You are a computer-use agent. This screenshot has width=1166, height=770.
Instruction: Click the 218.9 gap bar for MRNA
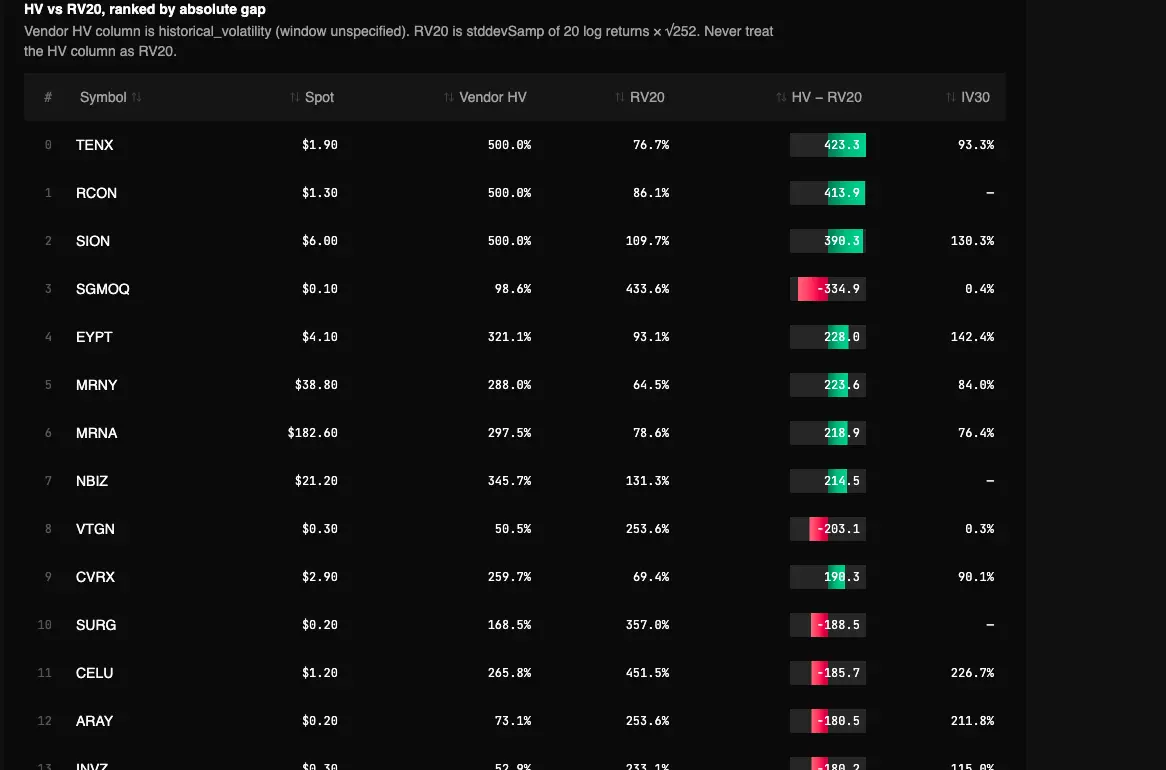pos(828,433)
